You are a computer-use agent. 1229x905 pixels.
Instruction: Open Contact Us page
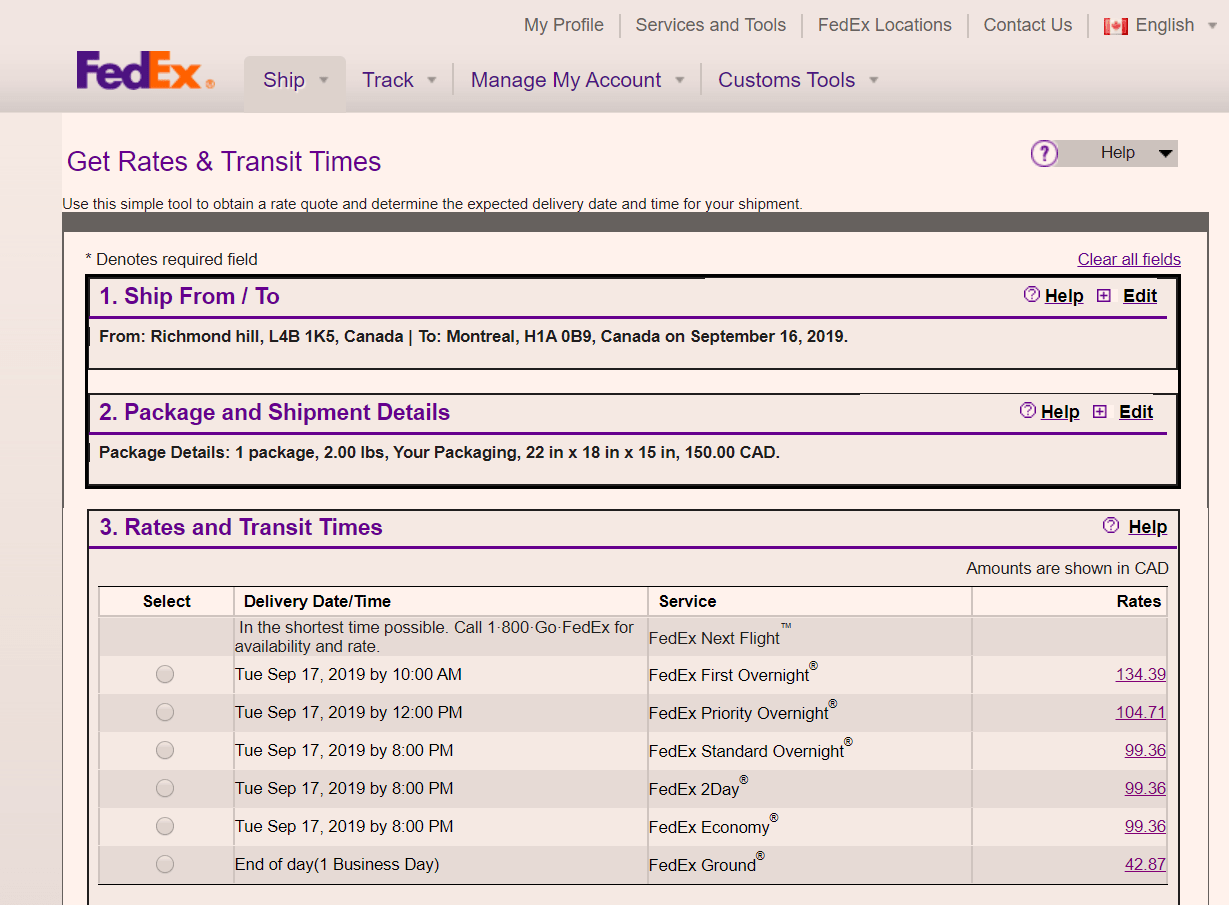pos(1028,25)
